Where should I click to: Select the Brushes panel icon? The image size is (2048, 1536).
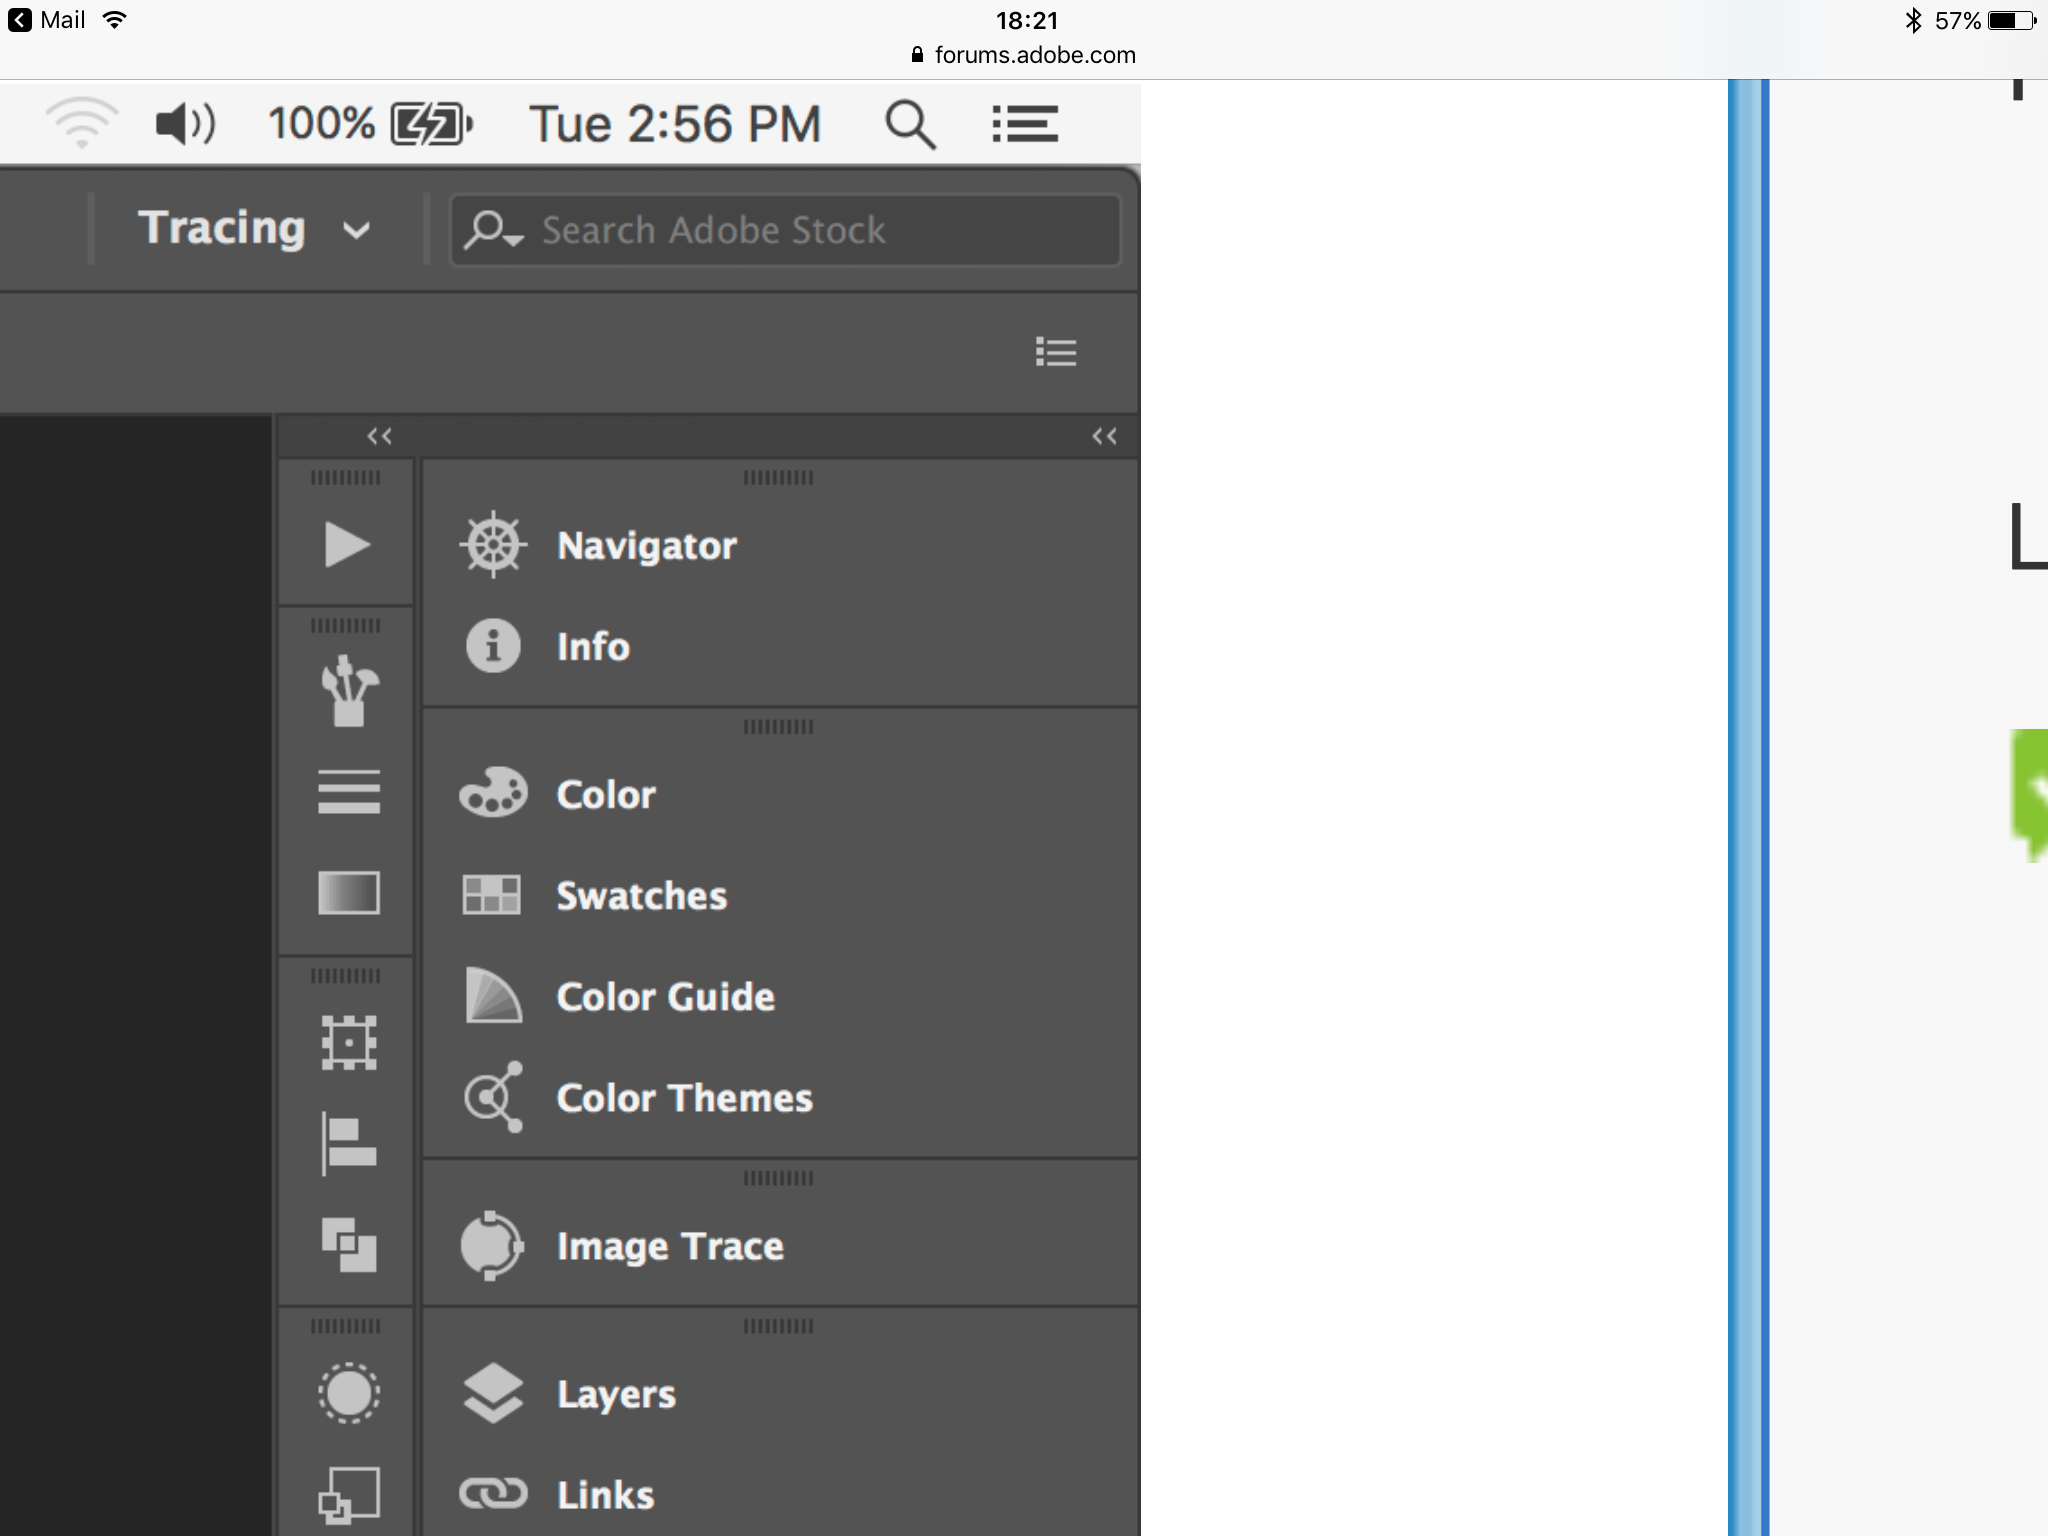coord(346,690)
